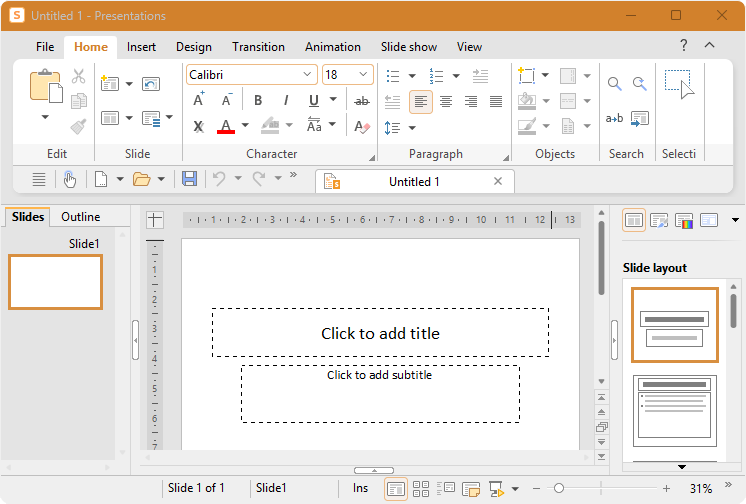Click the zoom in plus button
This screenshot has height=504, width=746.
click(666, 488)
